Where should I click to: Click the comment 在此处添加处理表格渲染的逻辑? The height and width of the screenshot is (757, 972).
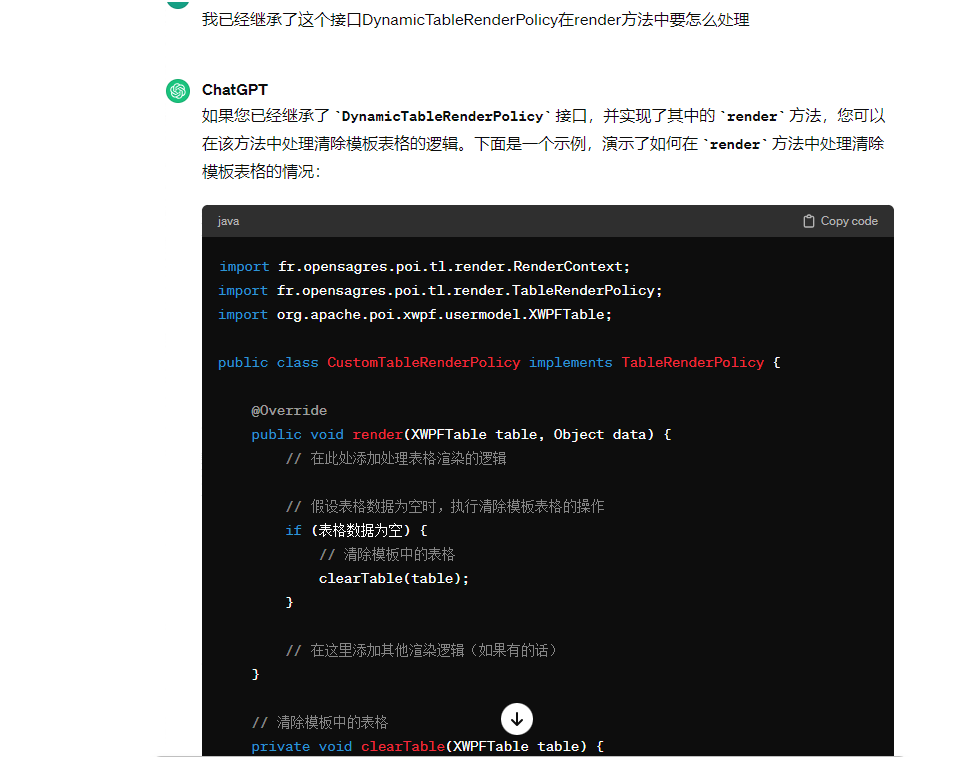click(x=395, y=459)
